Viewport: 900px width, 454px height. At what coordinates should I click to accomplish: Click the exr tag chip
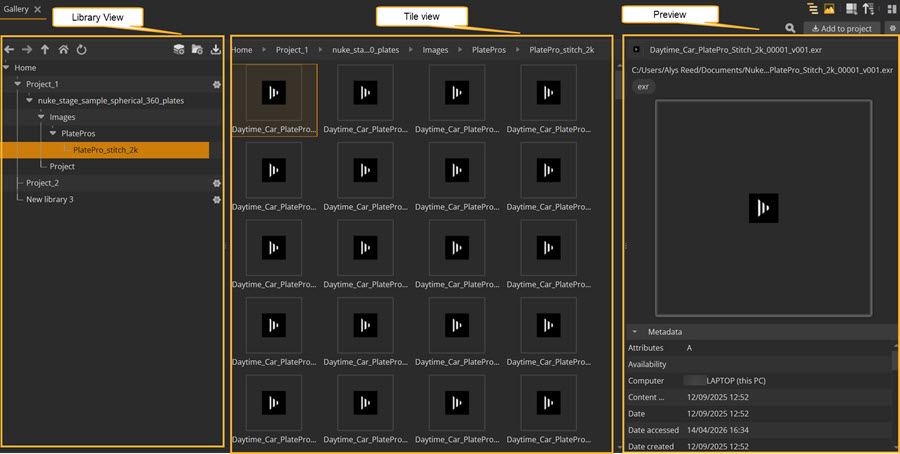643,87
